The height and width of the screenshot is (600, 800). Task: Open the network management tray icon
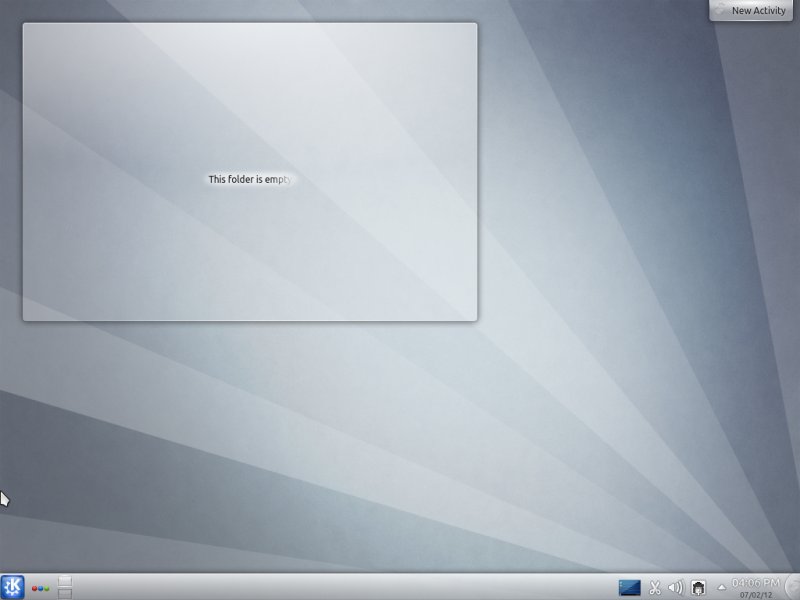pyautogui.click(x=699, y=588)
